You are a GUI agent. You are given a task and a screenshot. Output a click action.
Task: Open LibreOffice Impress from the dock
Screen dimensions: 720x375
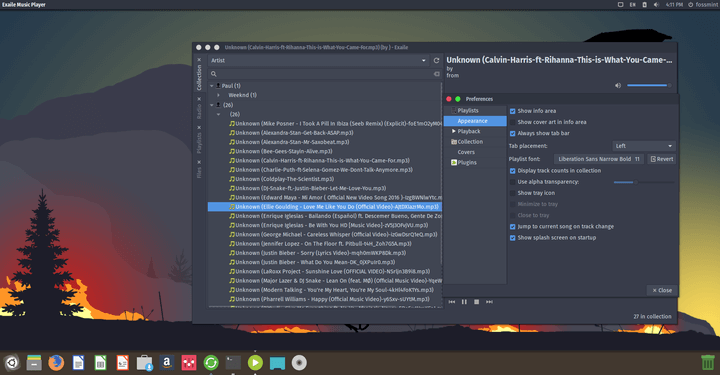(123, 363)
